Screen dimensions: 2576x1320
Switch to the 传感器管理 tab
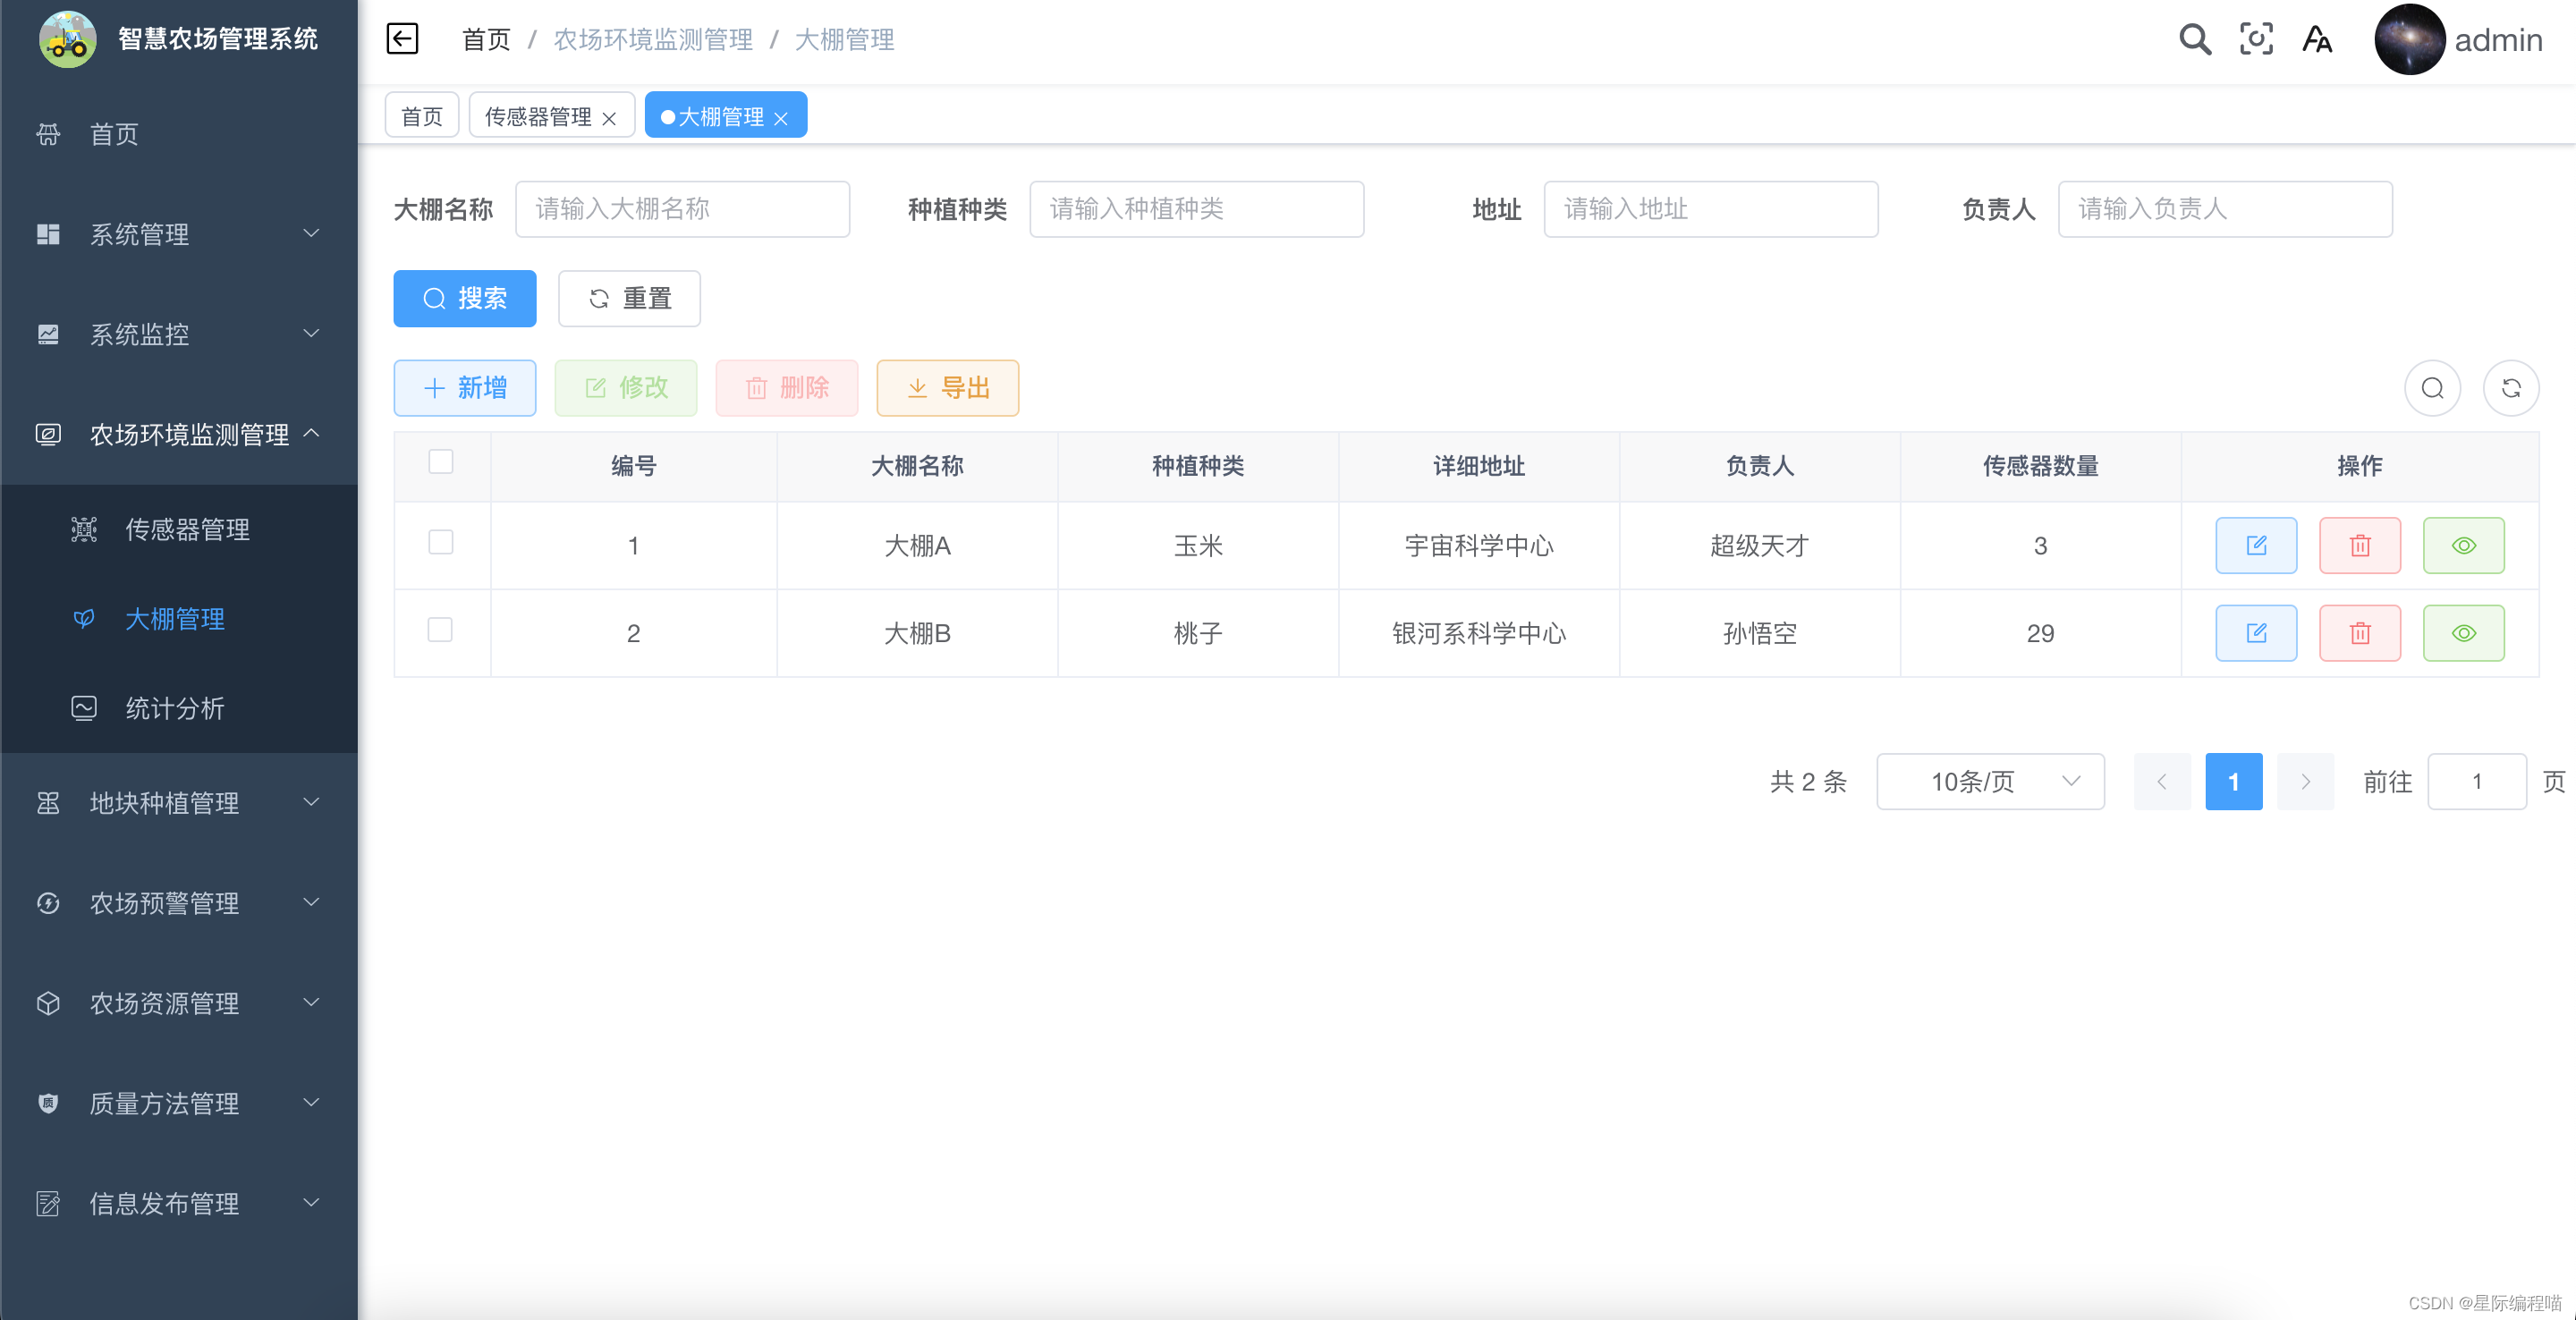coord(538,117)
